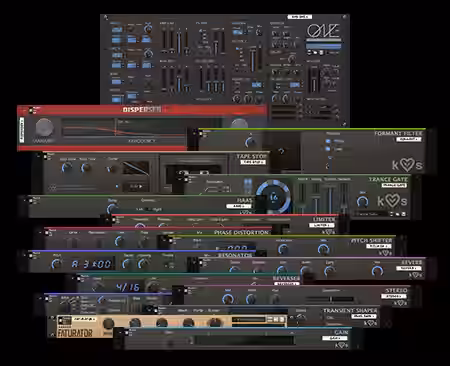Viewport: 450px width, 366px height.
Task: Open the Stereo preset dropdown
Action: click(x=394, y=296)
